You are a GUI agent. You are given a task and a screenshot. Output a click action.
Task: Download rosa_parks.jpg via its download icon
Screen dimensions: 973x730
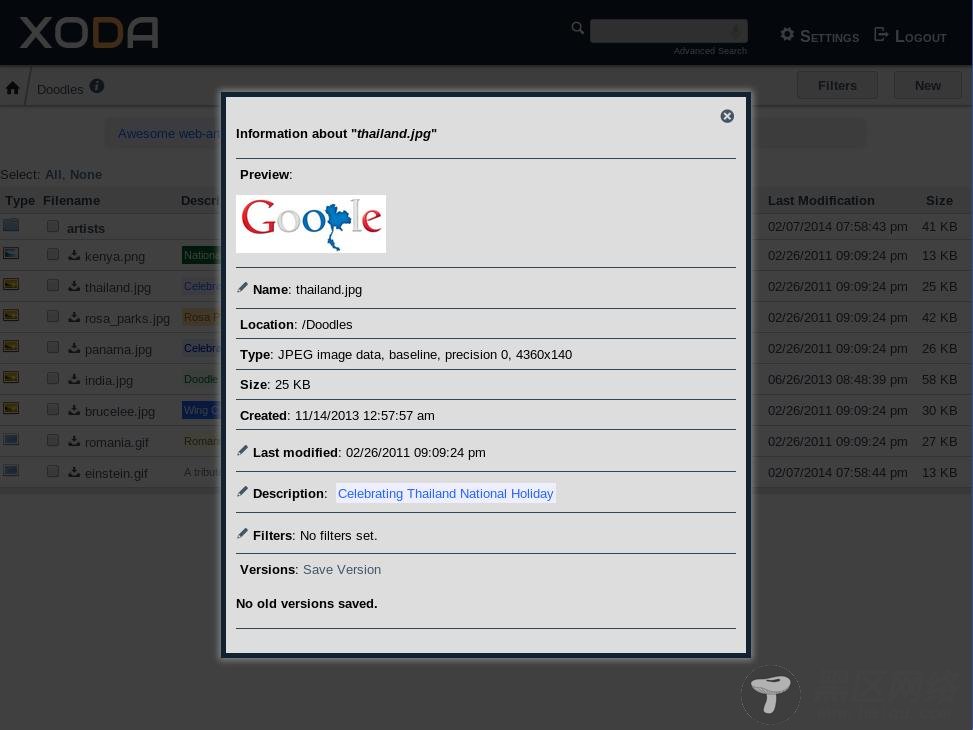click(74, 317)
